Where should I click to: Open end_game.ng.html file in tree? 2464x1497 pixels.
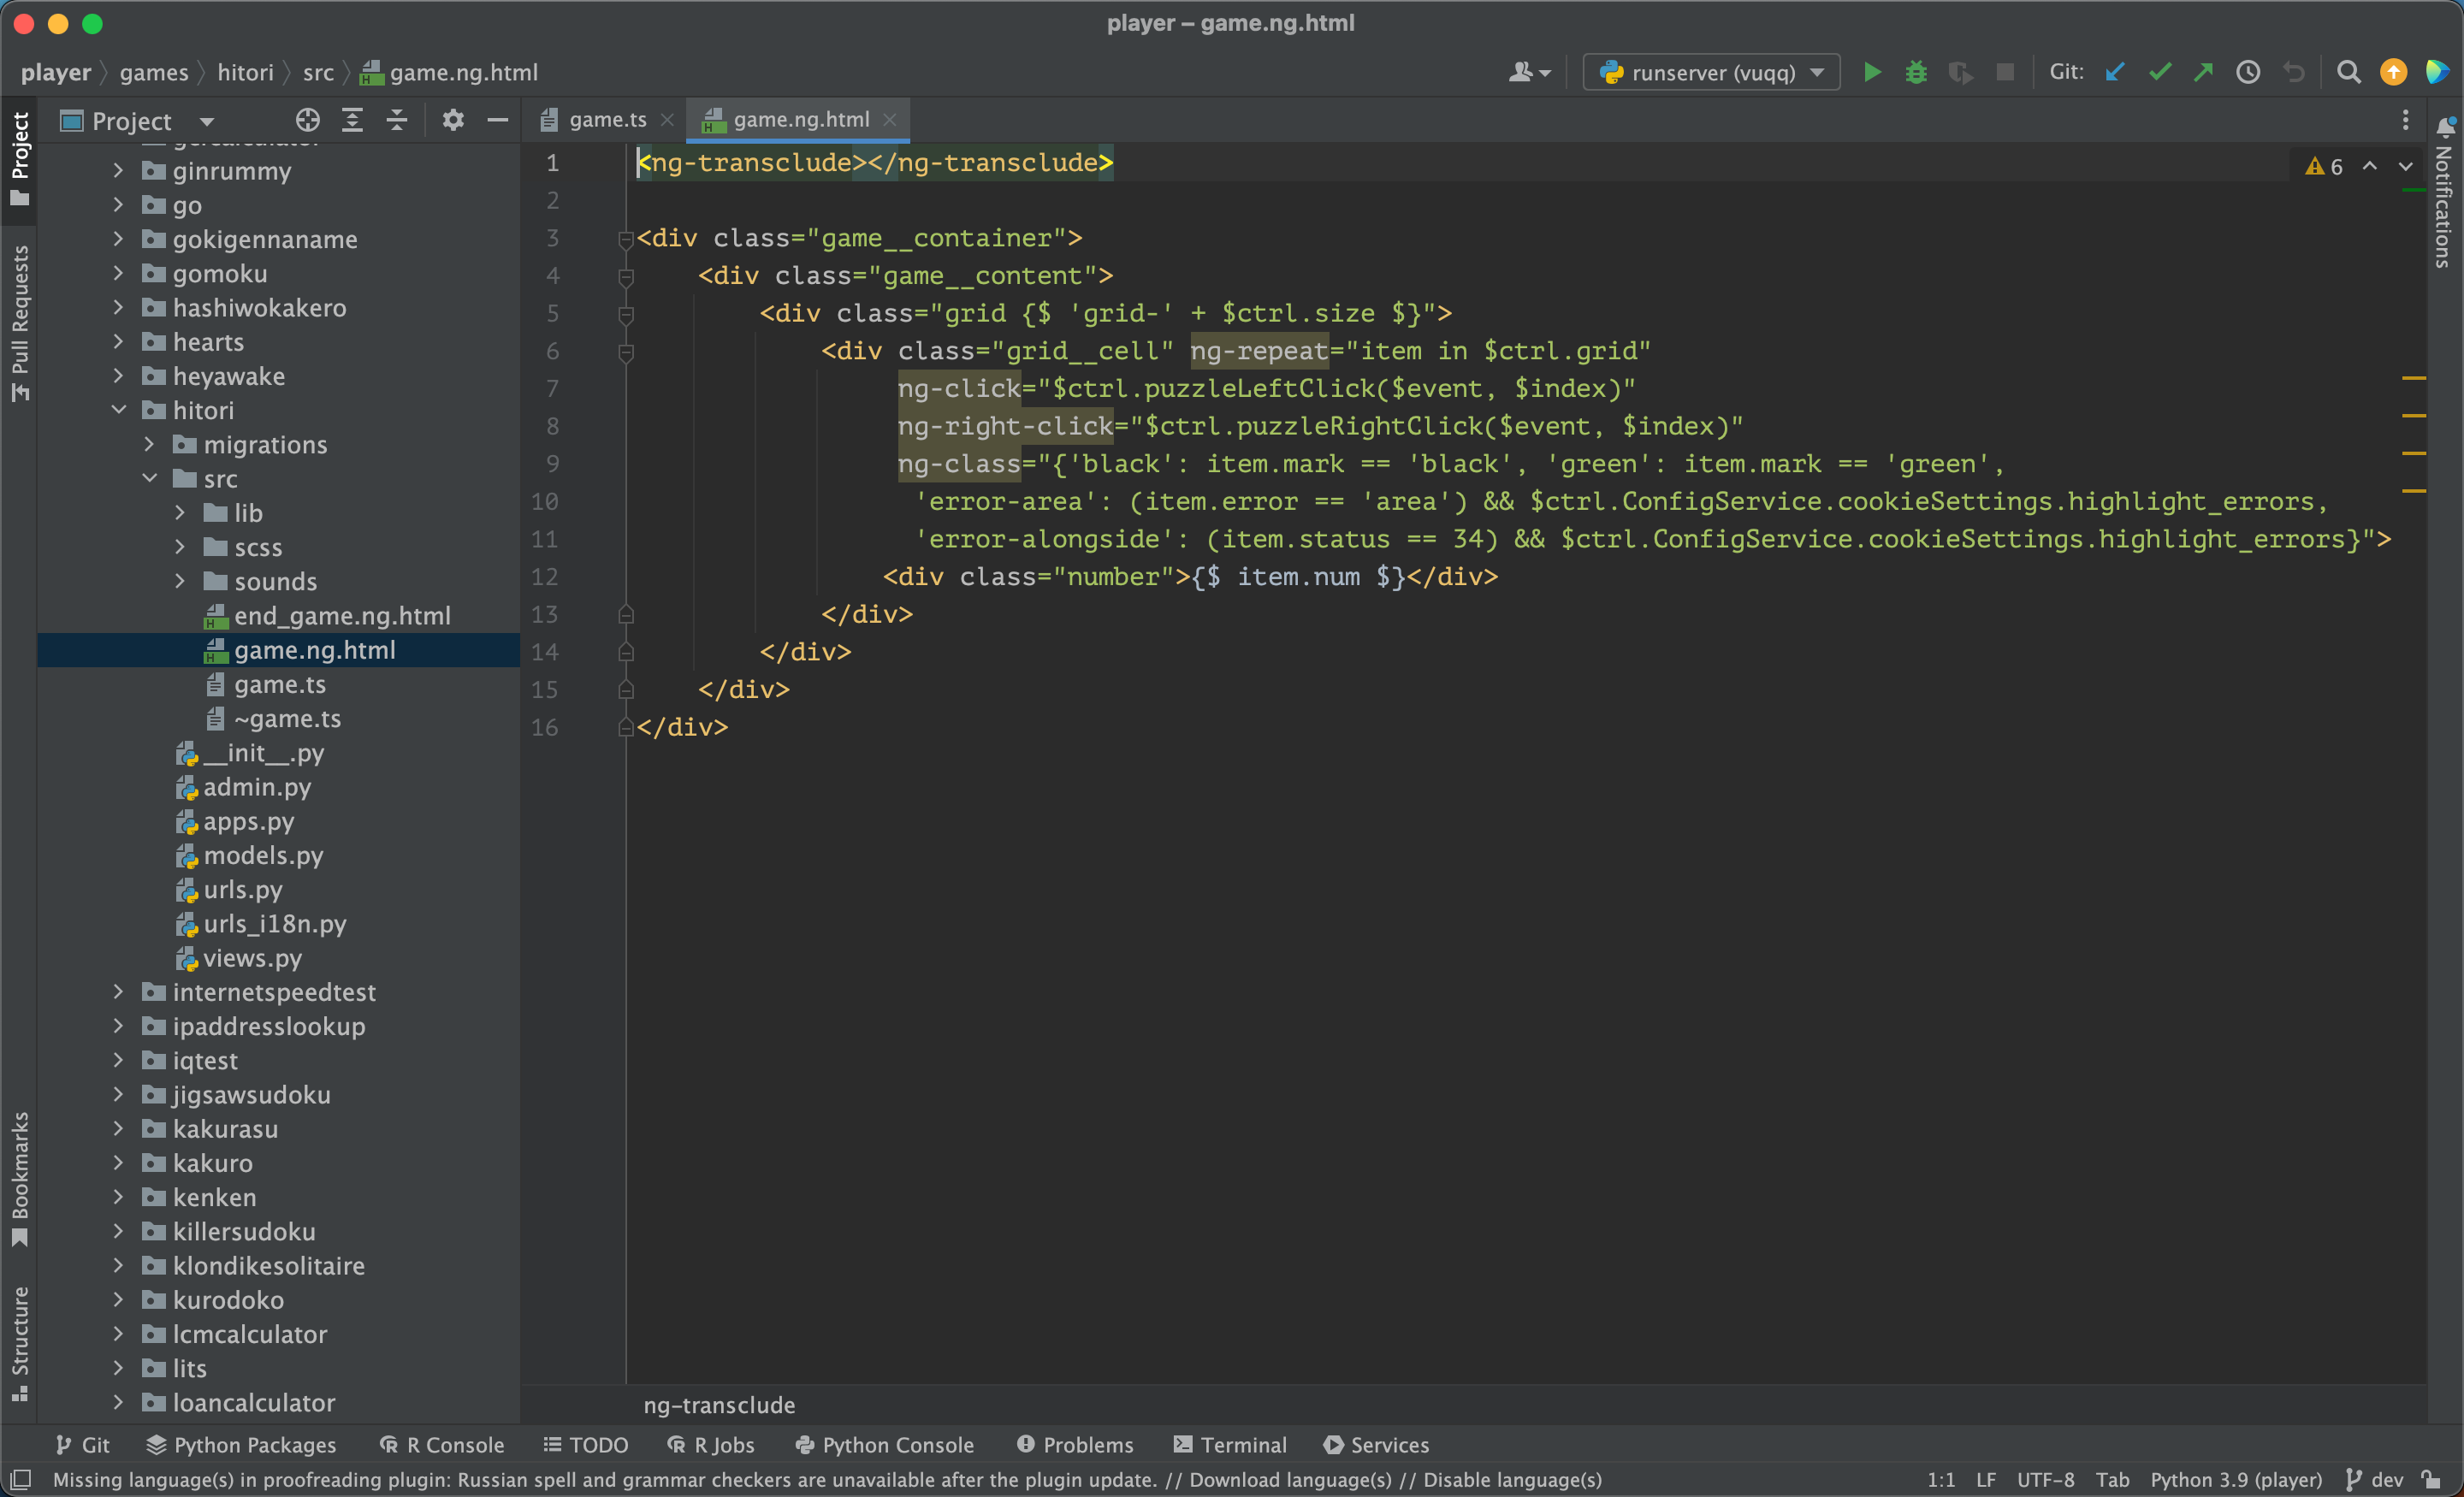tap(341, 616)
